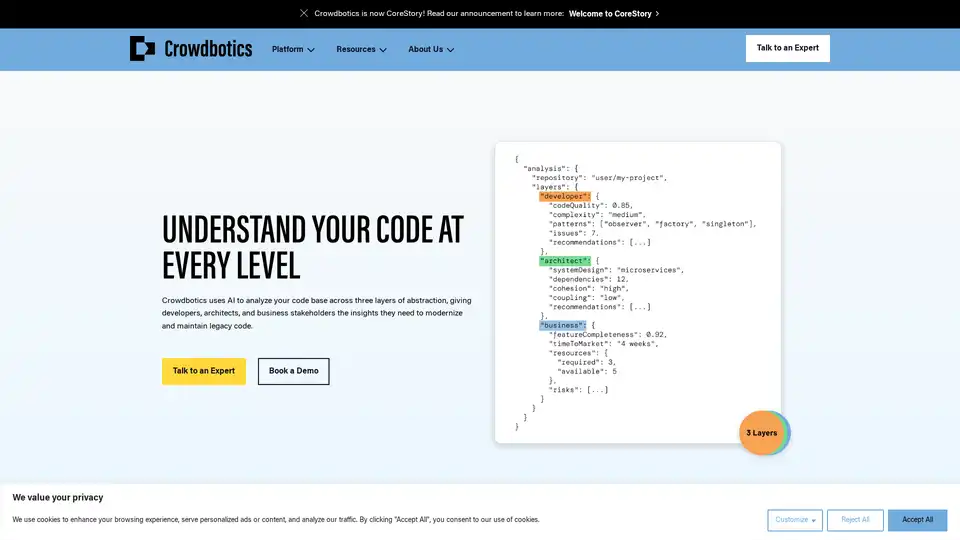This screenshot has height=540, width=960.
Task: Accept all cookies in the privacy banner
Action: click(x=917, y=520)
